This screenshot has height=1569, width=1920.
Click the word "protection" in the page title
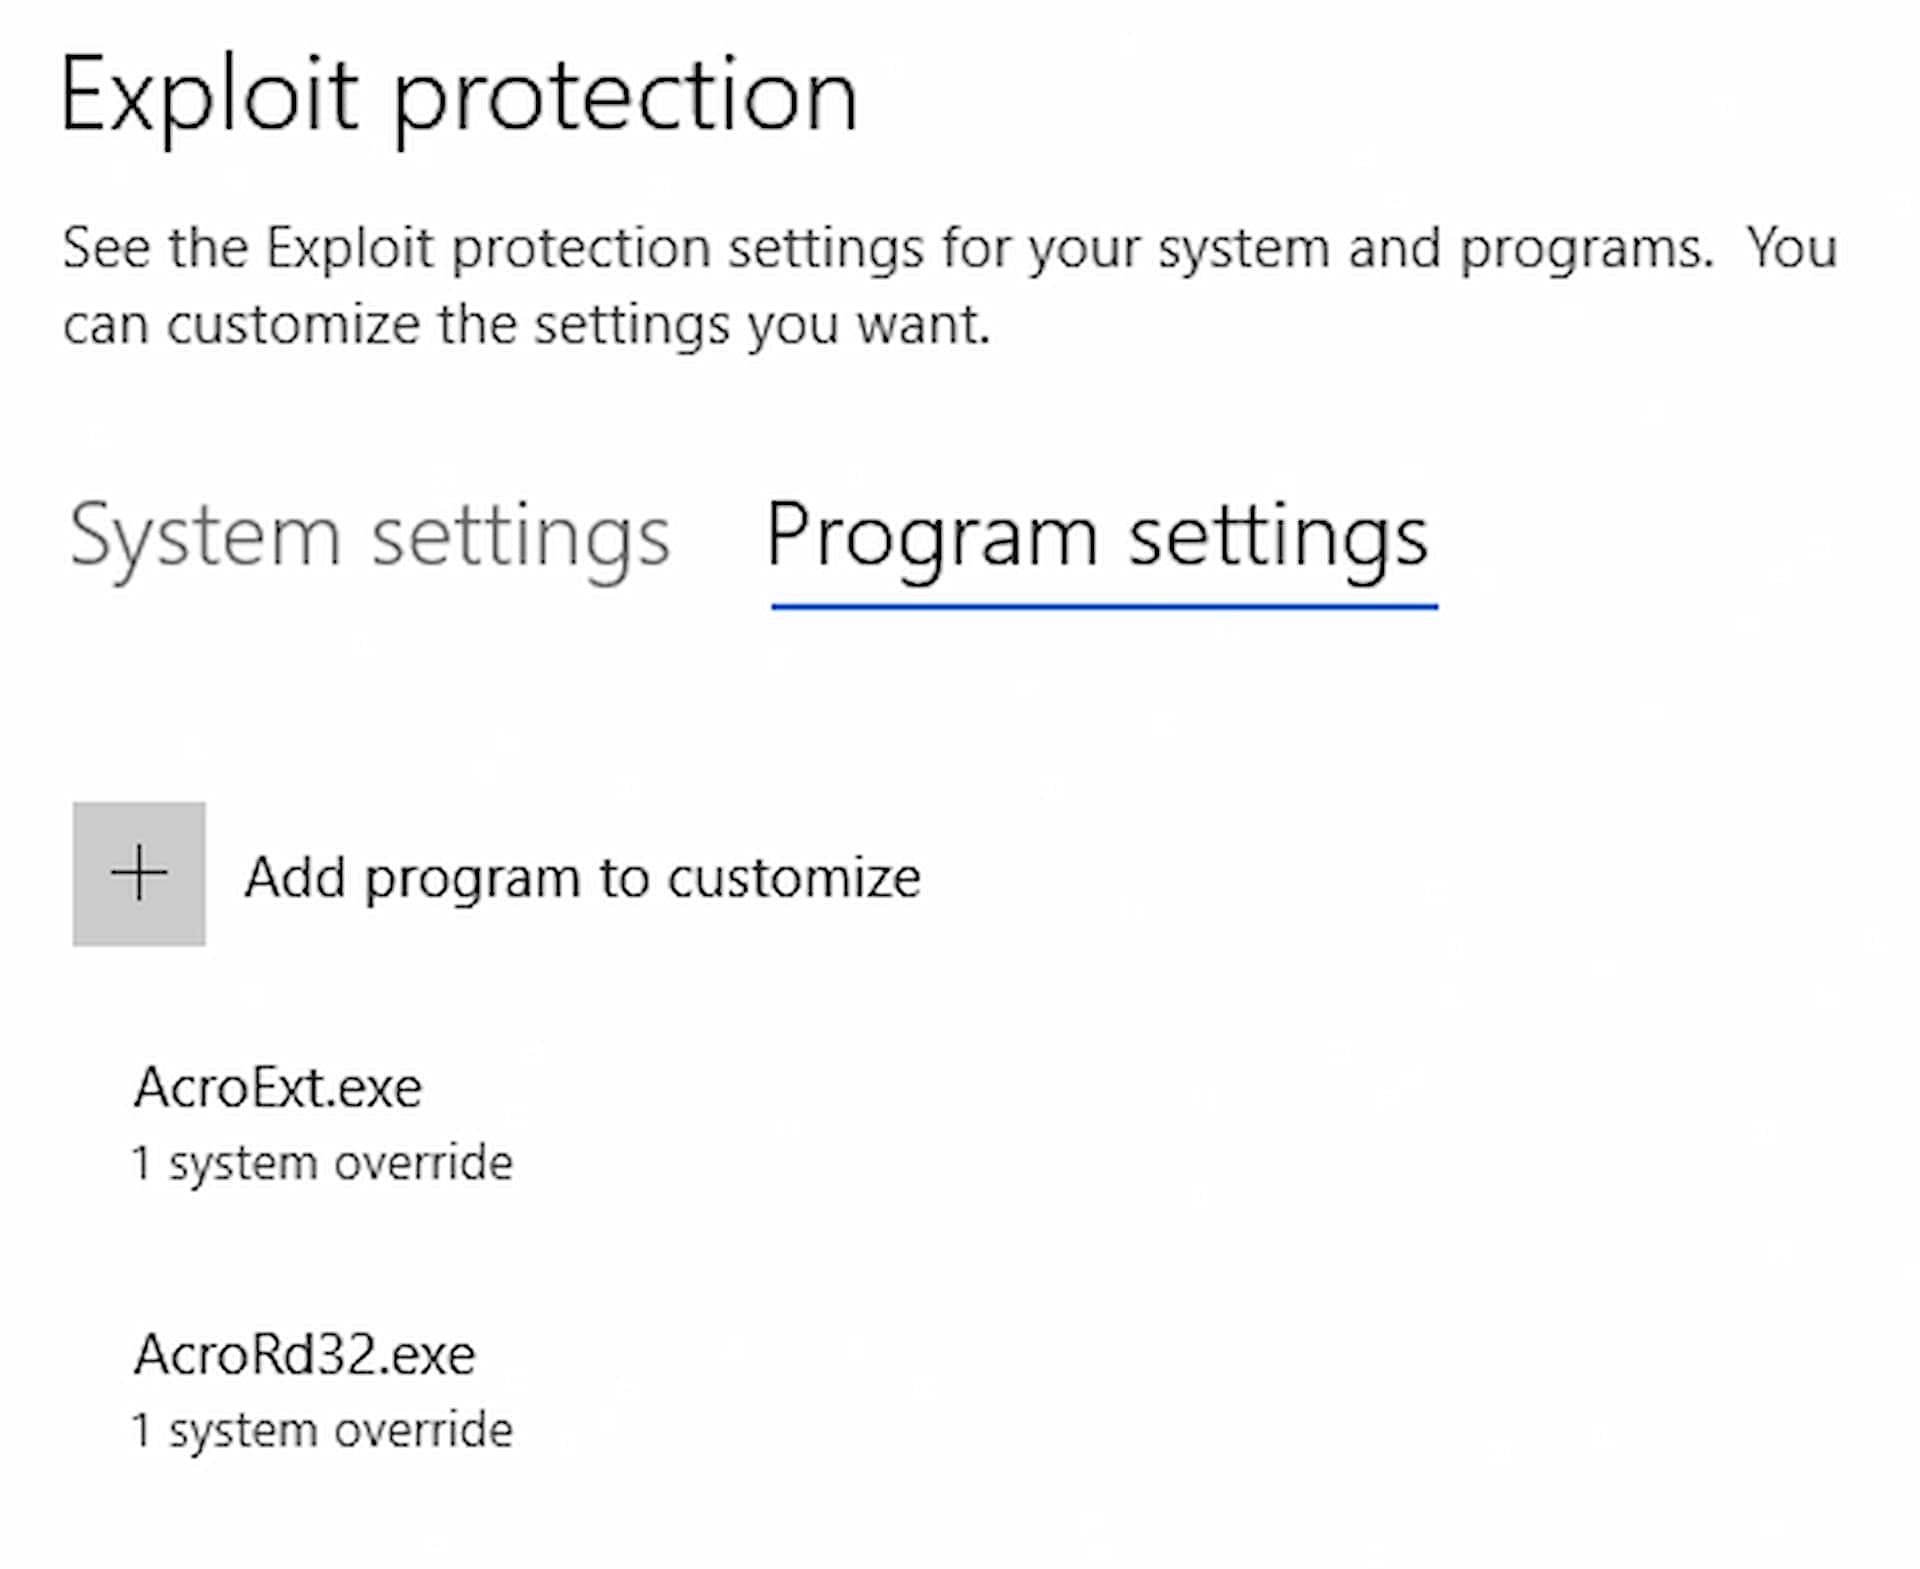pos(625,97)
